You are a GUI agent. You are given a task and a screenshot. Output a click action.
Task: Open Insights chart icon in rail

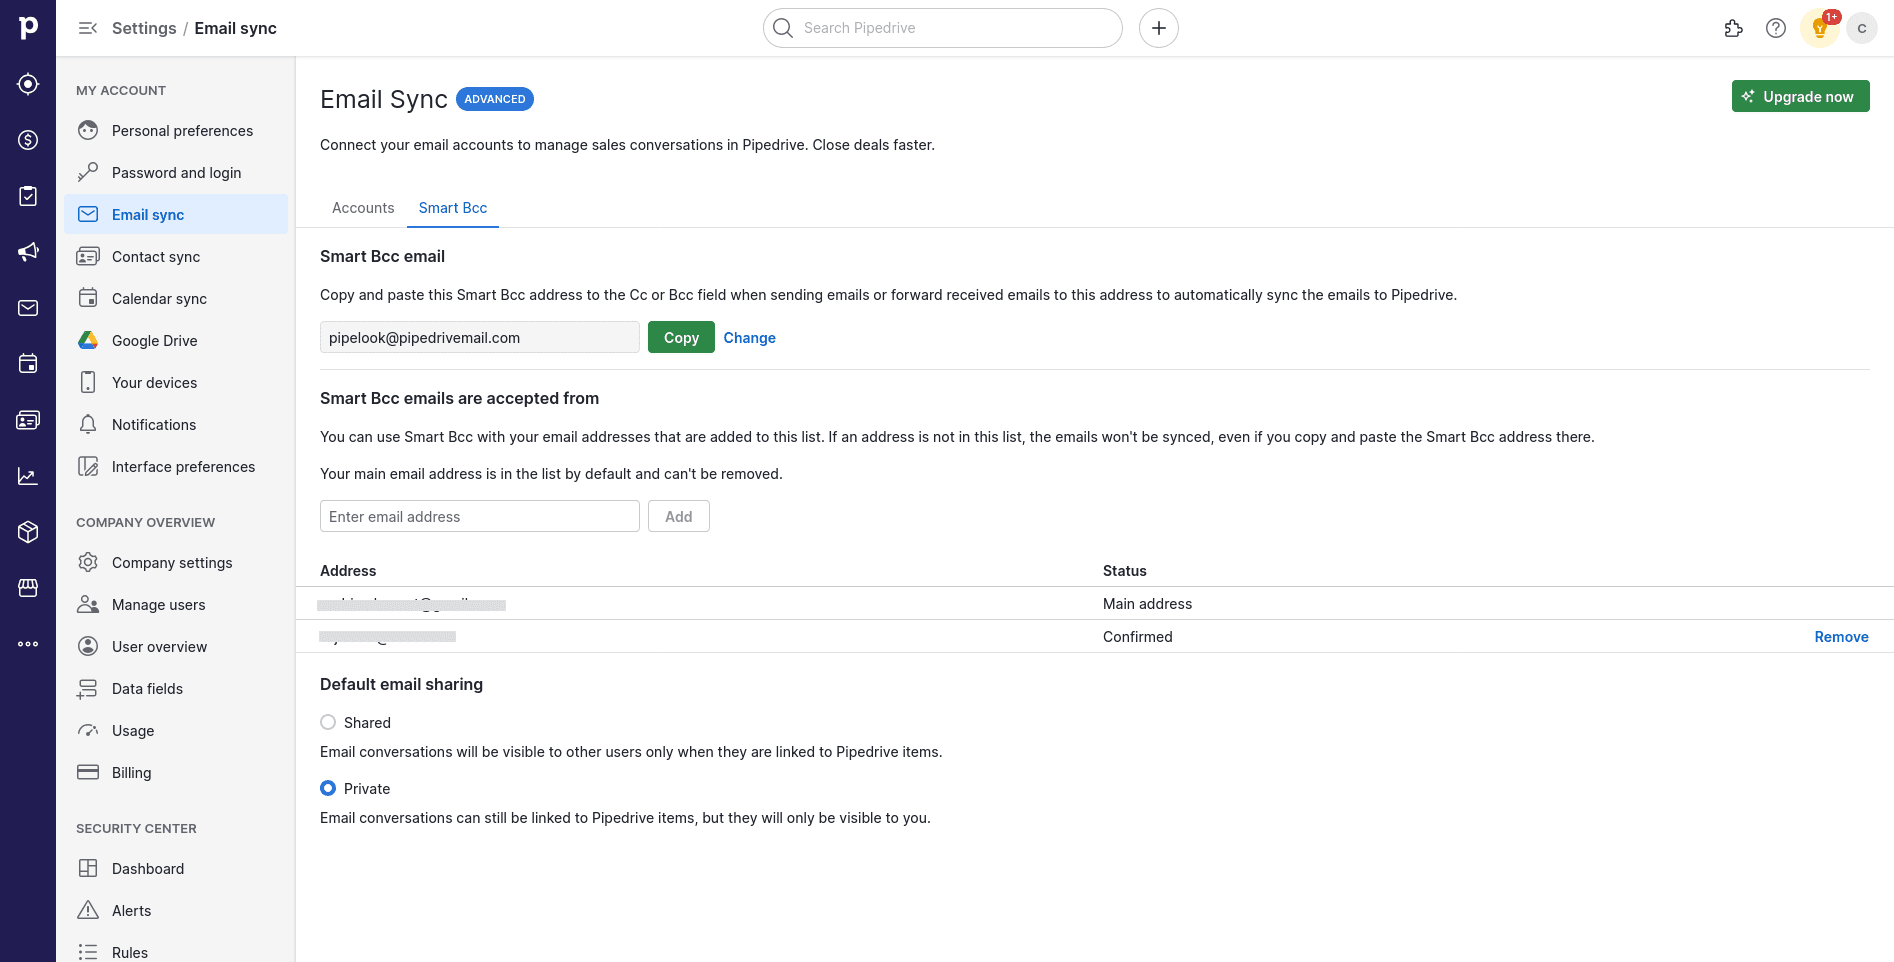28,476
